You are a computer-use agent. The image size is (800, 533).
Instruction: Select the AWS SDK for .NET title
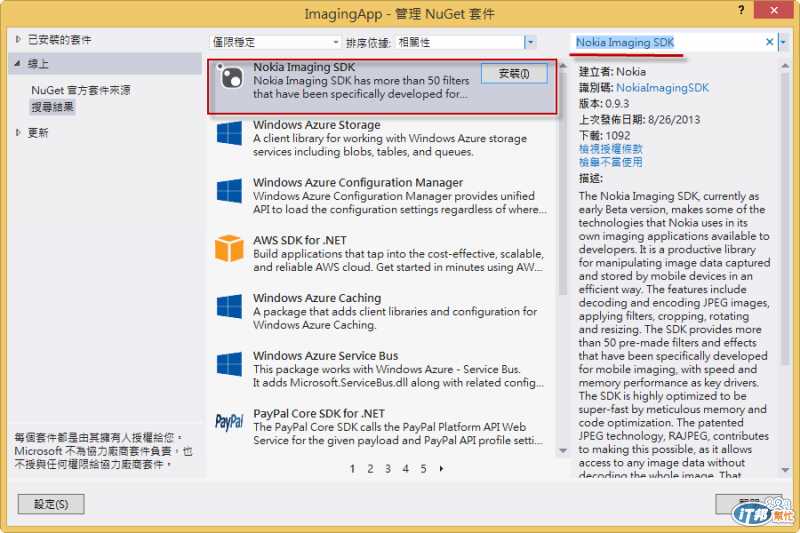pyautogui.click(x=300, y=240)
